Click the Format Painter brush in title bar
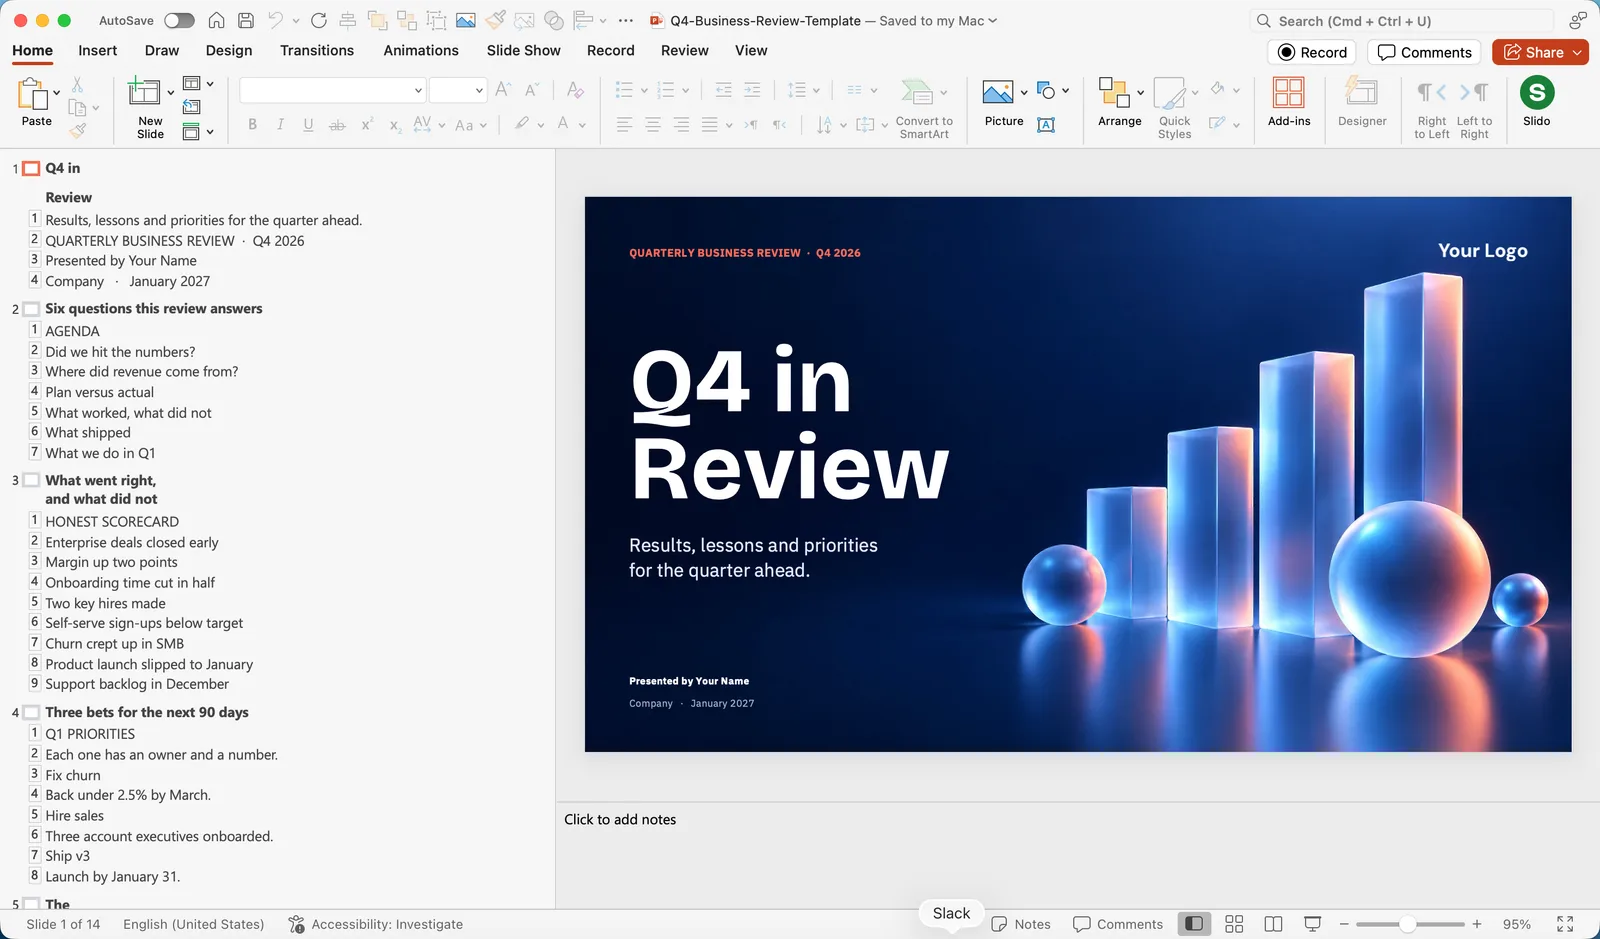Image resolution: width=1600 pixels, height=939 pixels. pos(495,20)
